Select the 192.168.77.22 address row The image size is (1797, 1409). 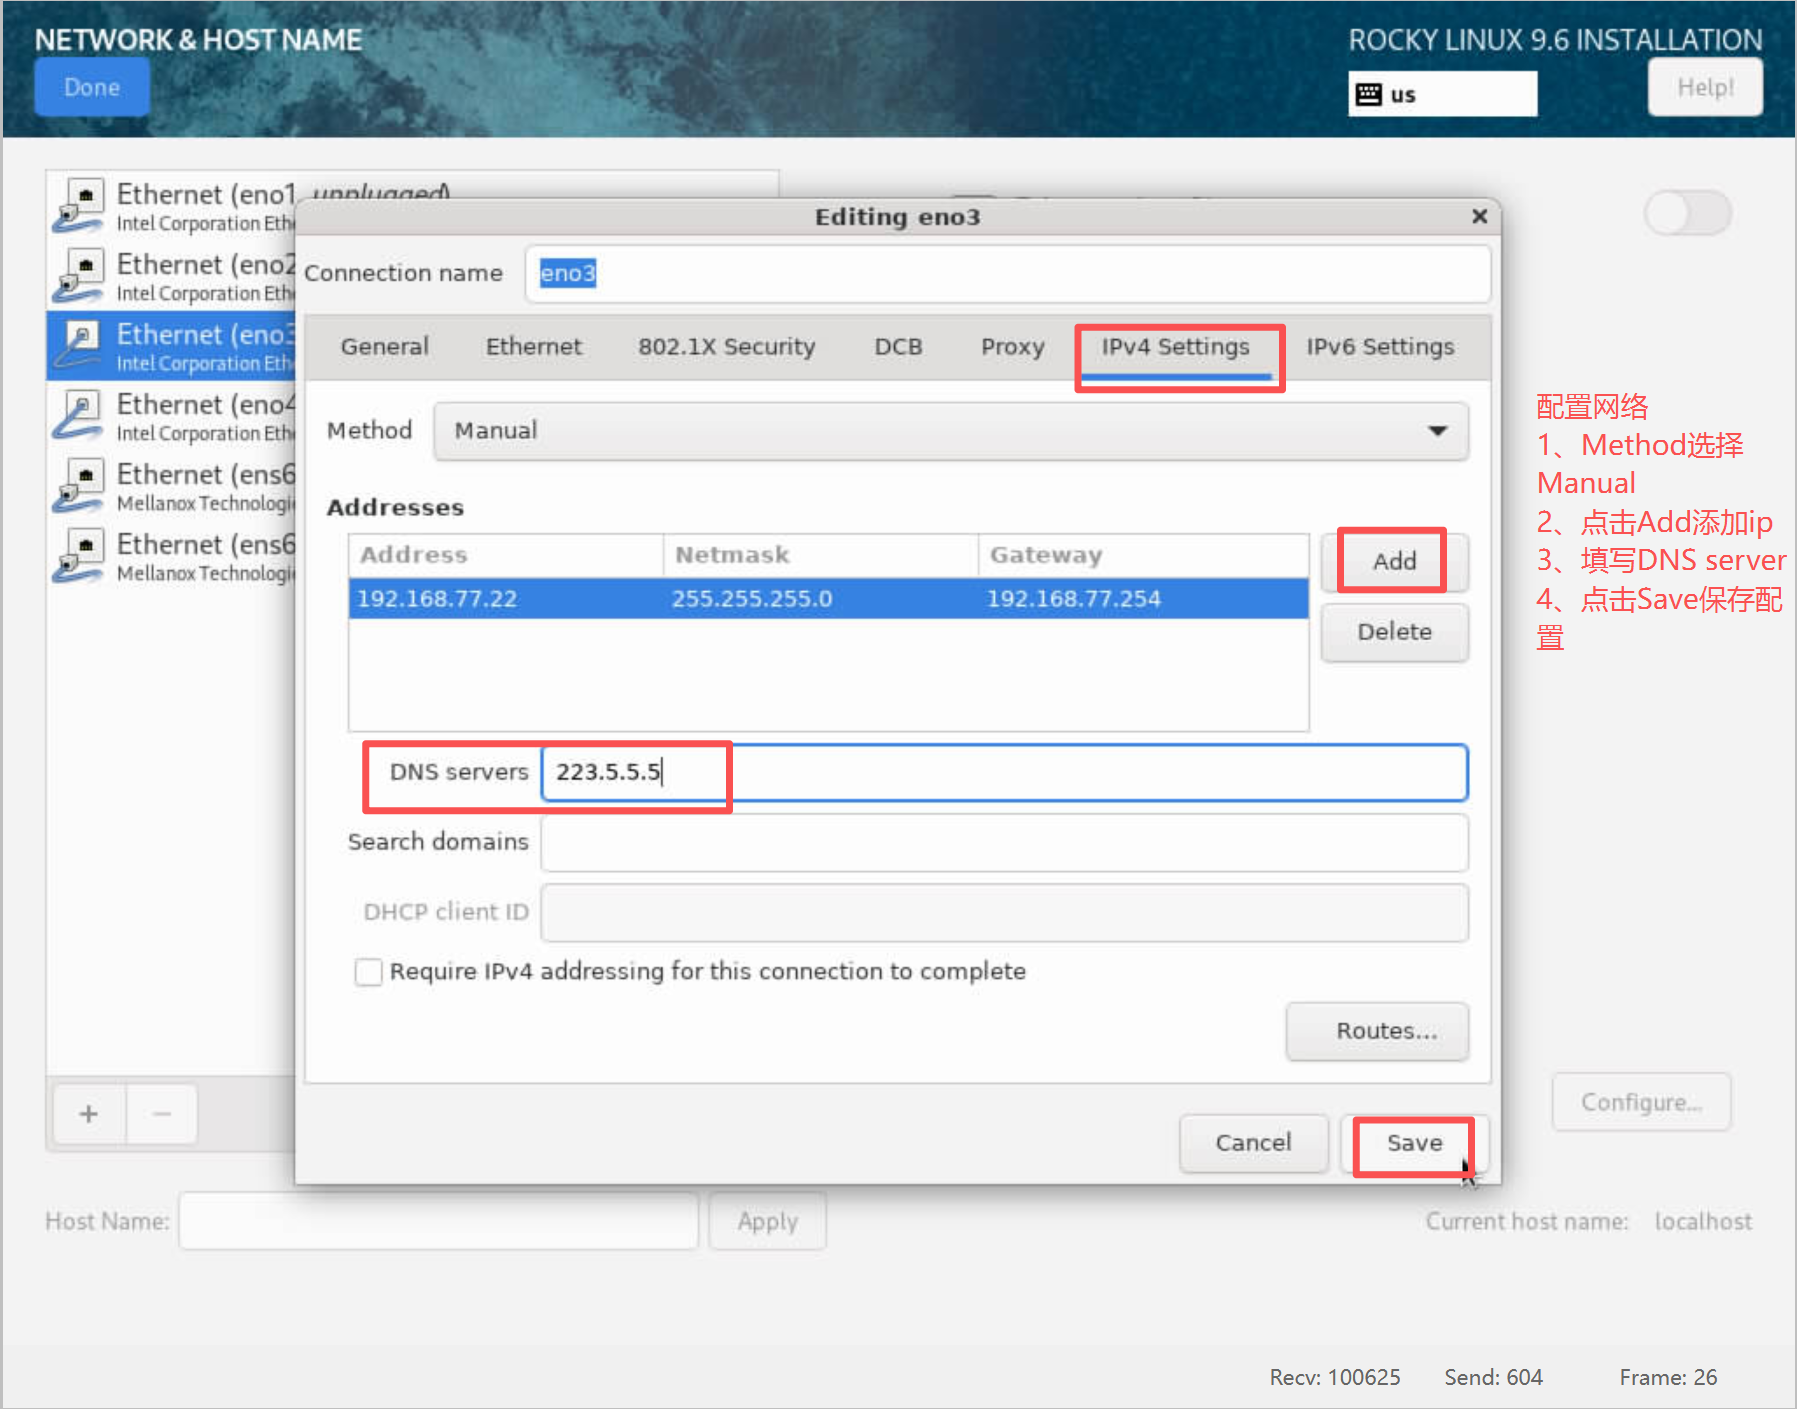click(827, 599)
